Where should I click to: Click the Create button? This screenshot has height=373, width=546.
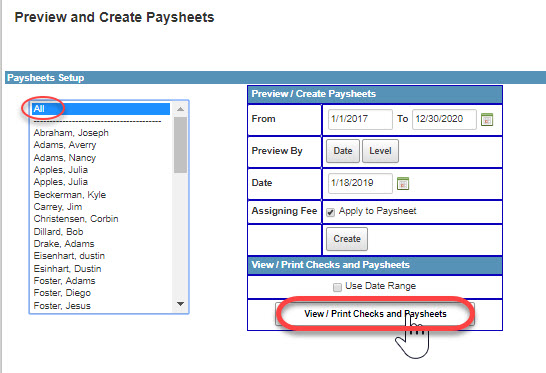click(x=347, y=239)
